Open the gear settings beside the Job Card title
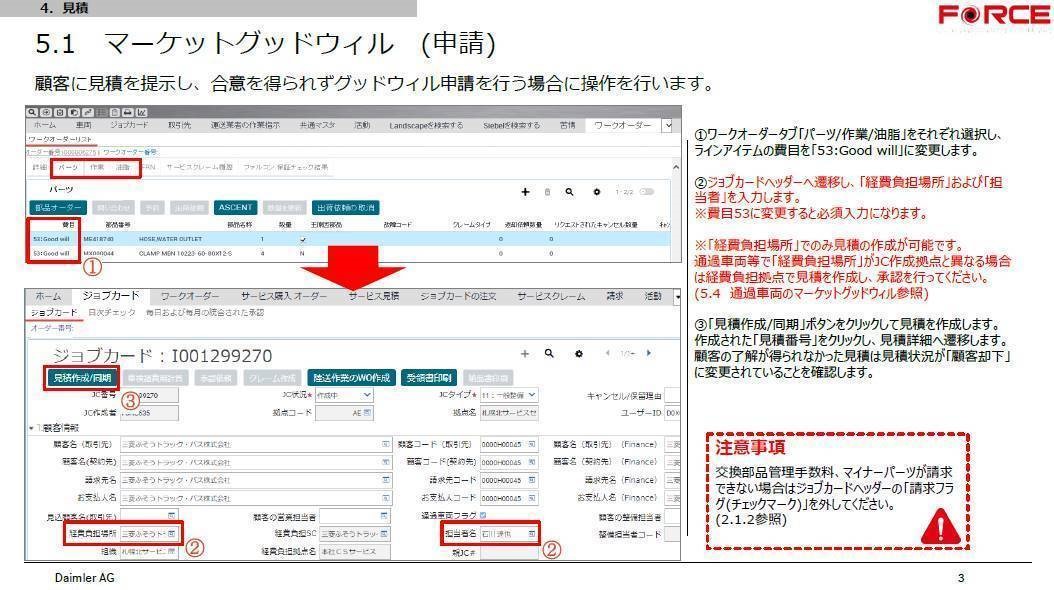The height and width of the screenshot is (590, 1054). pyautogui.click(x=579, y=354)
